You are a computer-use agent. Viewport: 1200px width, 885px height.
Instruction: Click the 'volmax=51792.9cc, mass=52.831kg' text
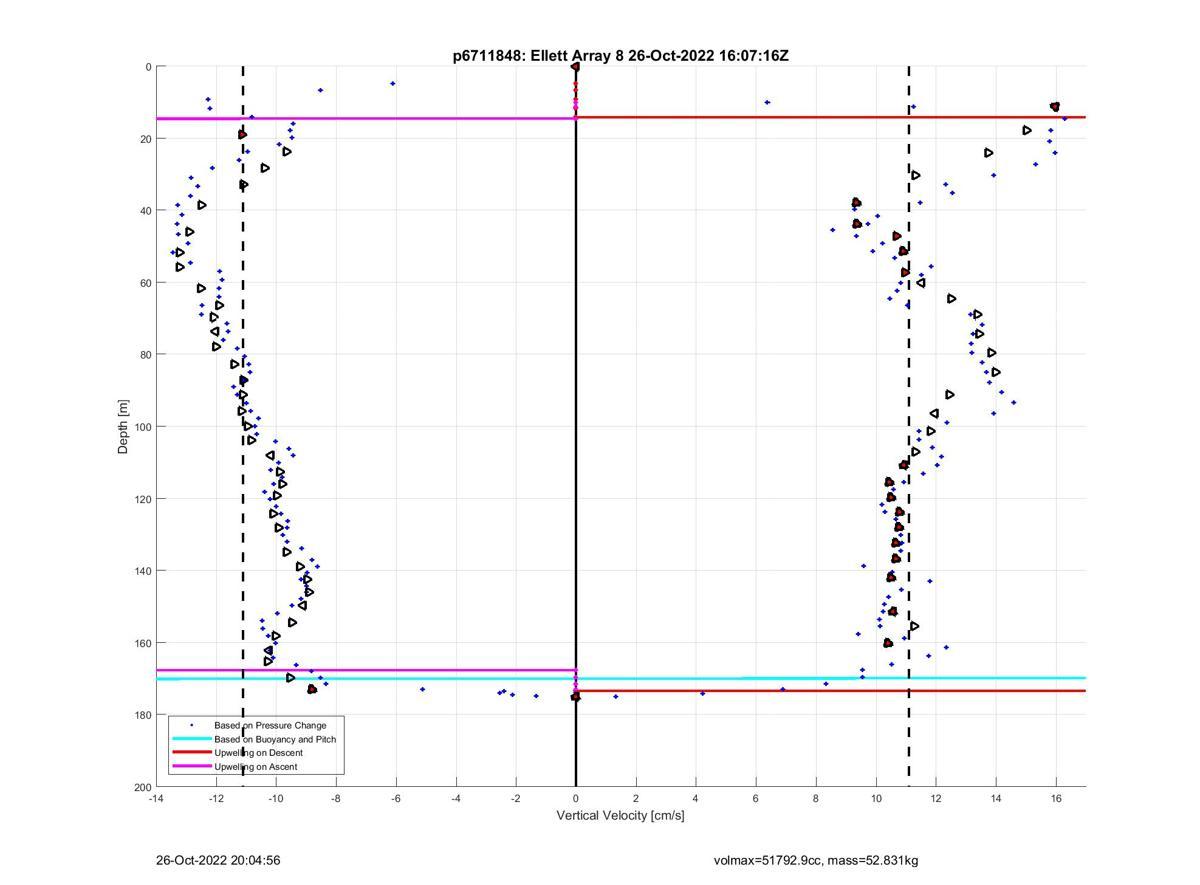click(x=816, y=860)
